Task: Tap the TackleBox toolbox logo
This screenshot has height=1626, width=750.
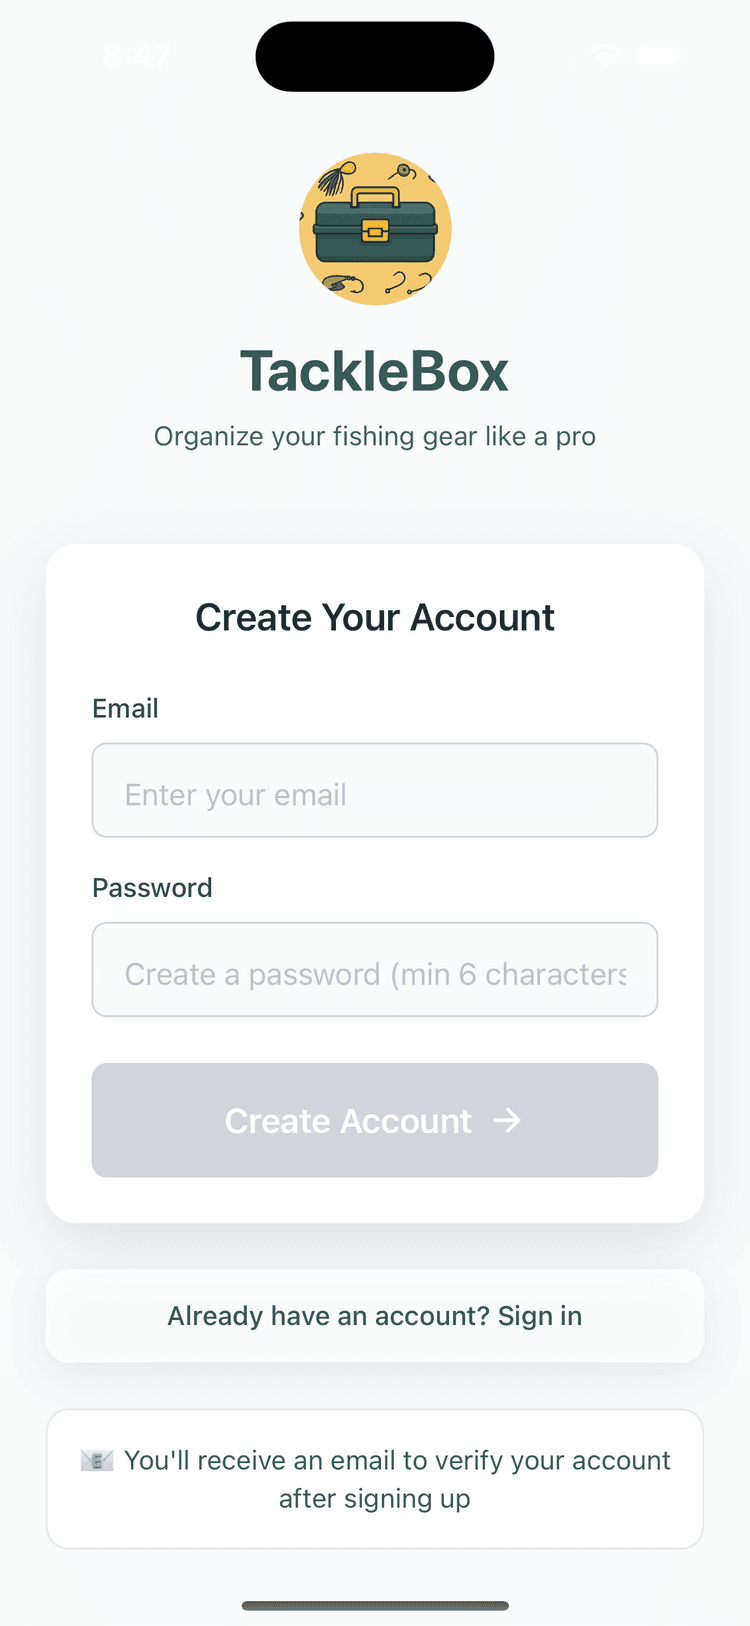Action: point(375,230)
